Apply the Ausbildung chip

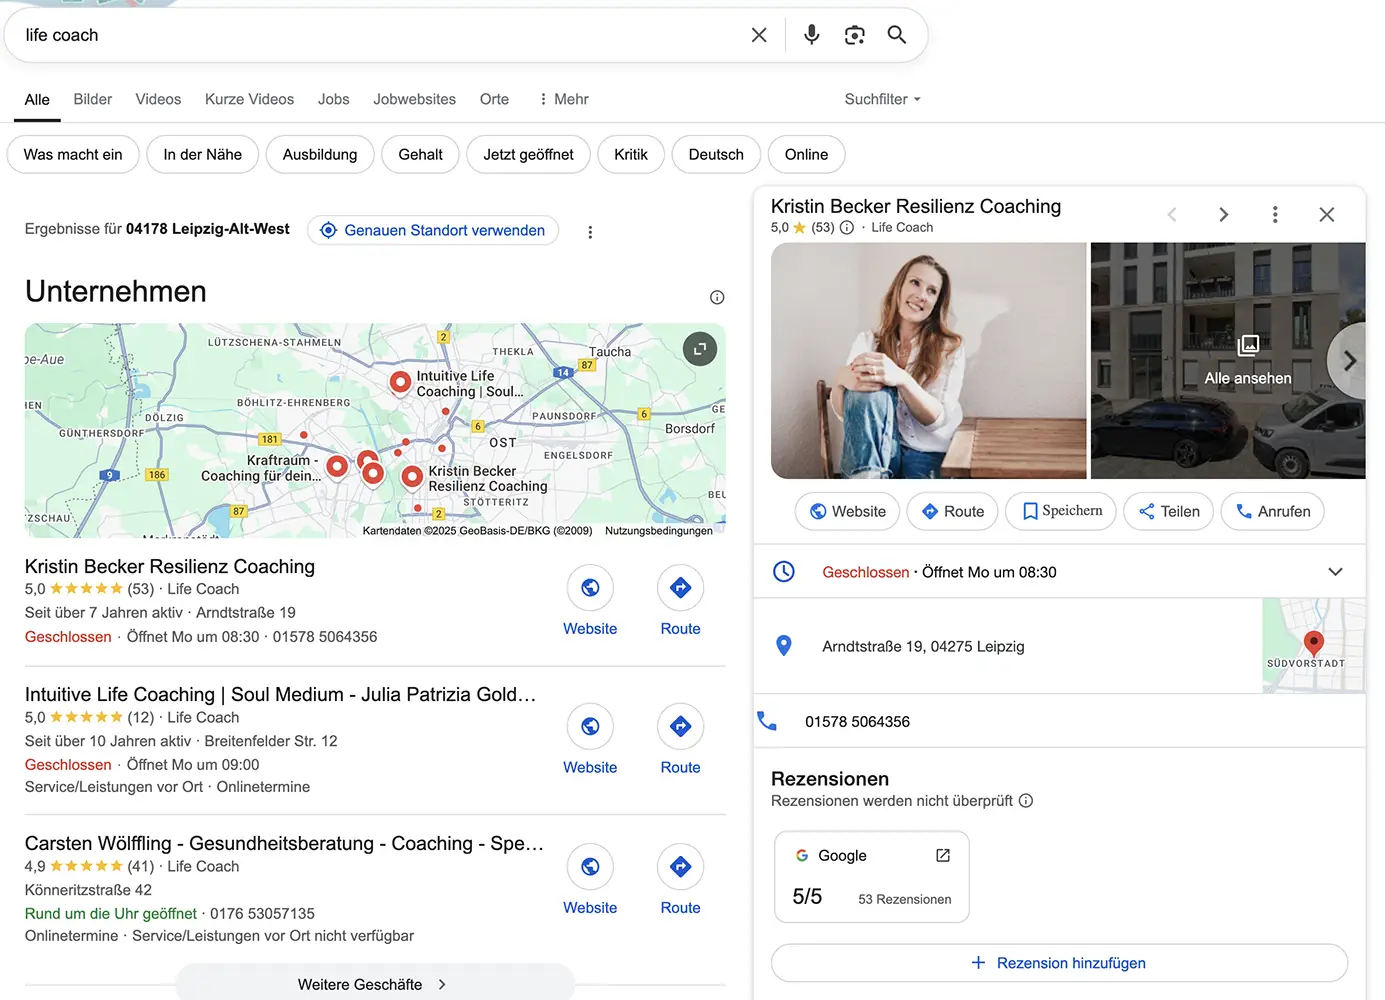click(320, 155)
